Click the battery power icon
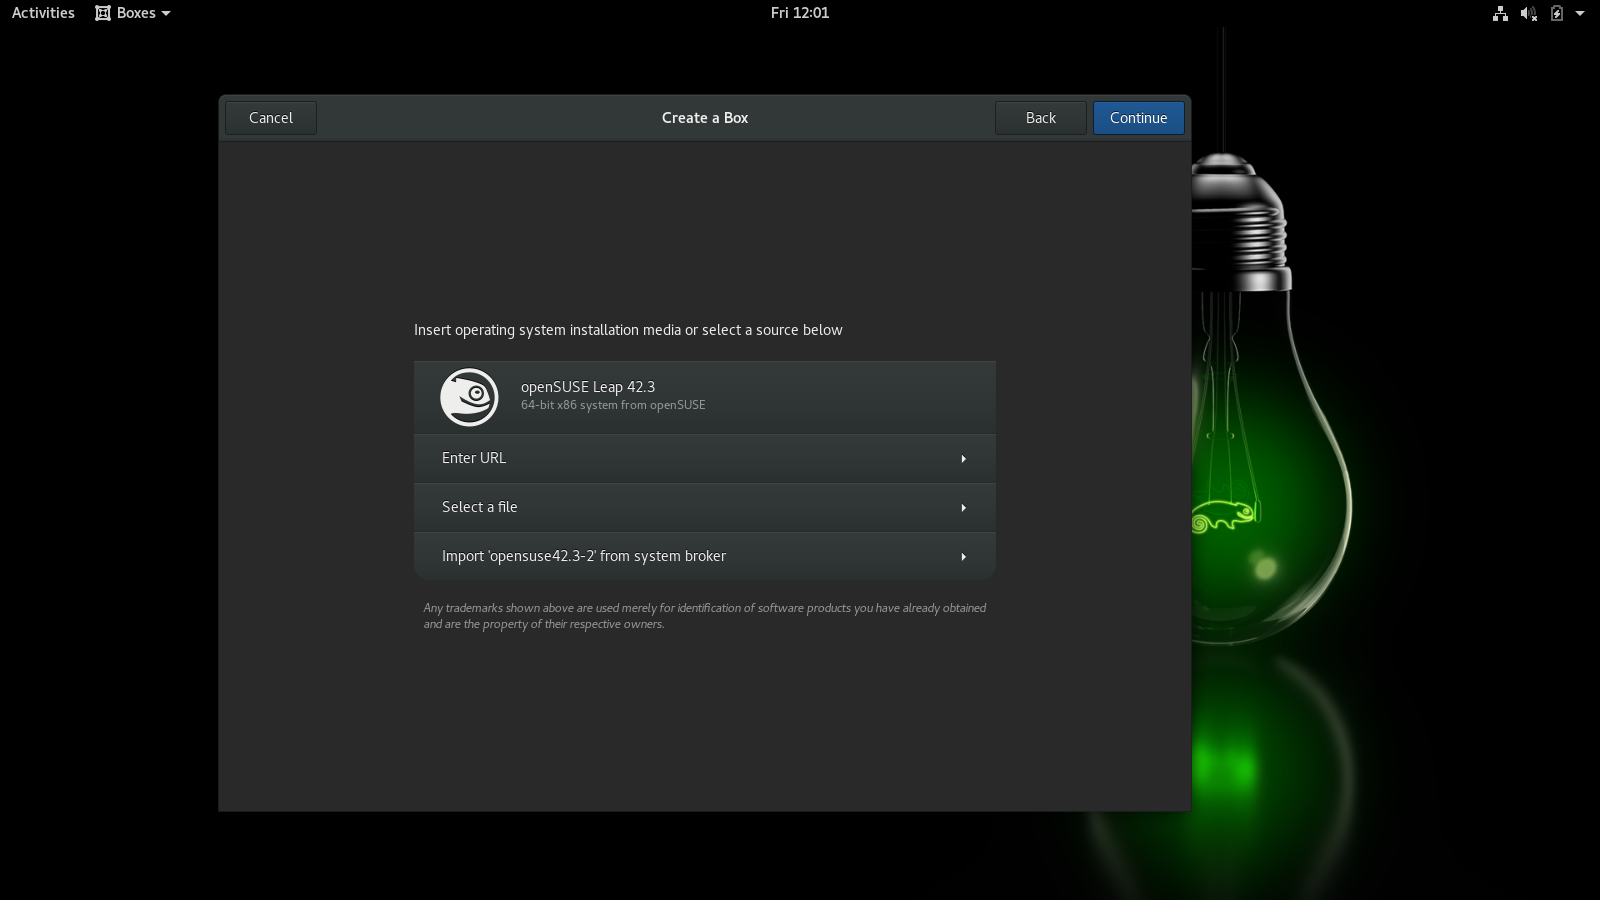 [1556, 13]
